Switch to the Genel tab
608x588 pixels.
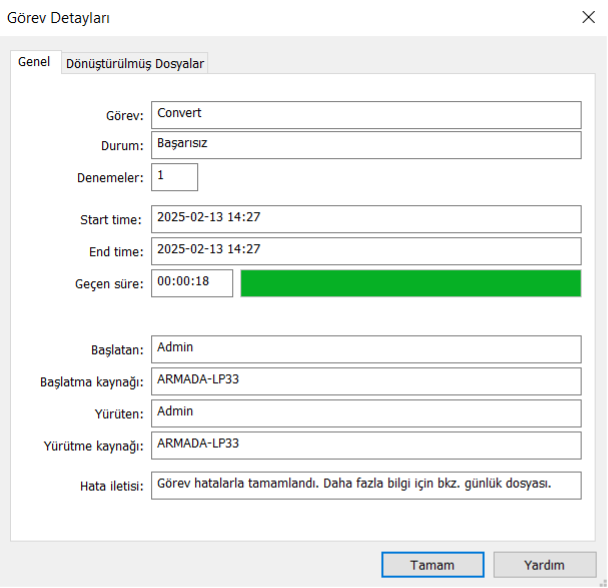[x=34, y=62]
